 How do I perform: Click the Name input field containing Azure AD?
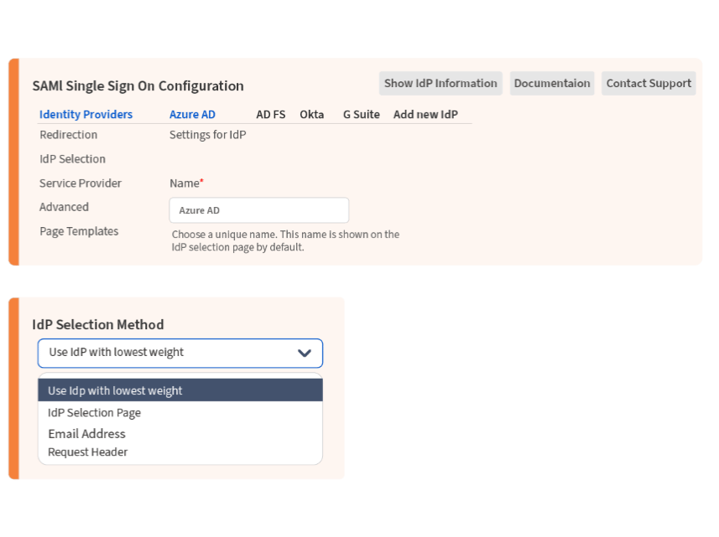tap(259, 210)
